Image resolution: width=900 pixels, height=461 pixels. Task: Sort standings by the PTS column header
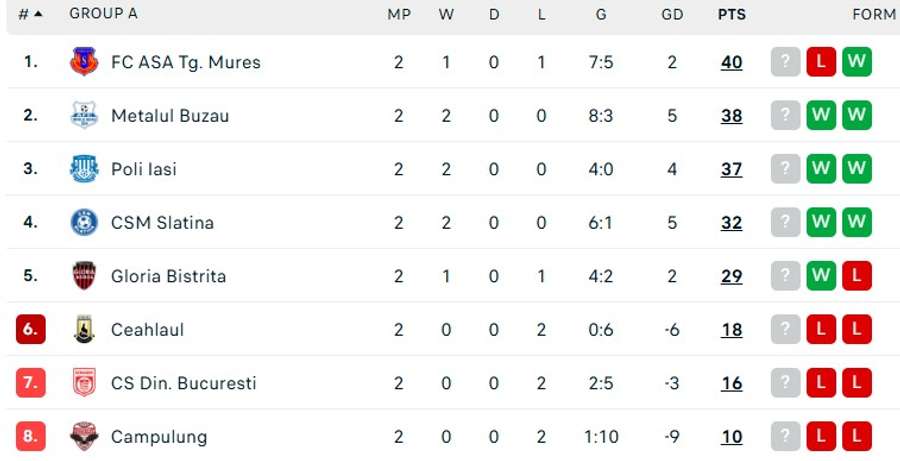tap(731, 14)
